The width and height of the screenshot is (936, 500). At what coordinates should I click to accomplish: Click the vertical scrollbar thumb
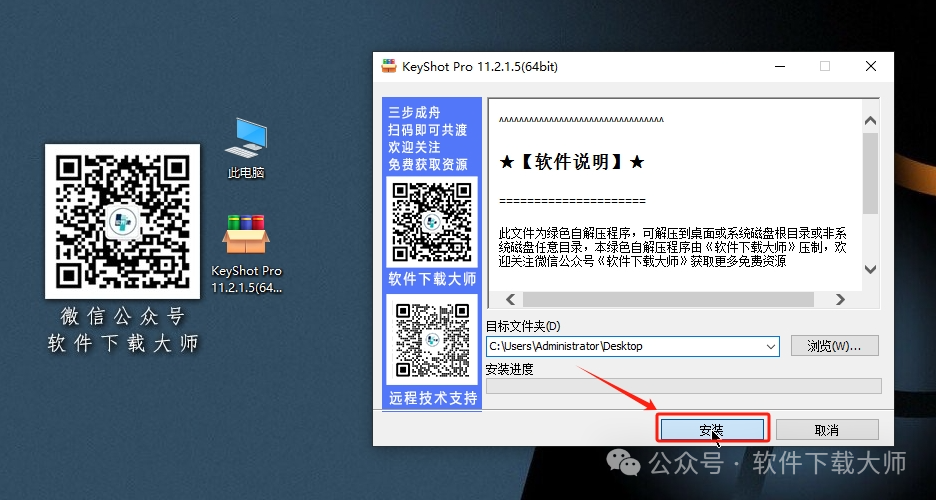click(870, 173)
